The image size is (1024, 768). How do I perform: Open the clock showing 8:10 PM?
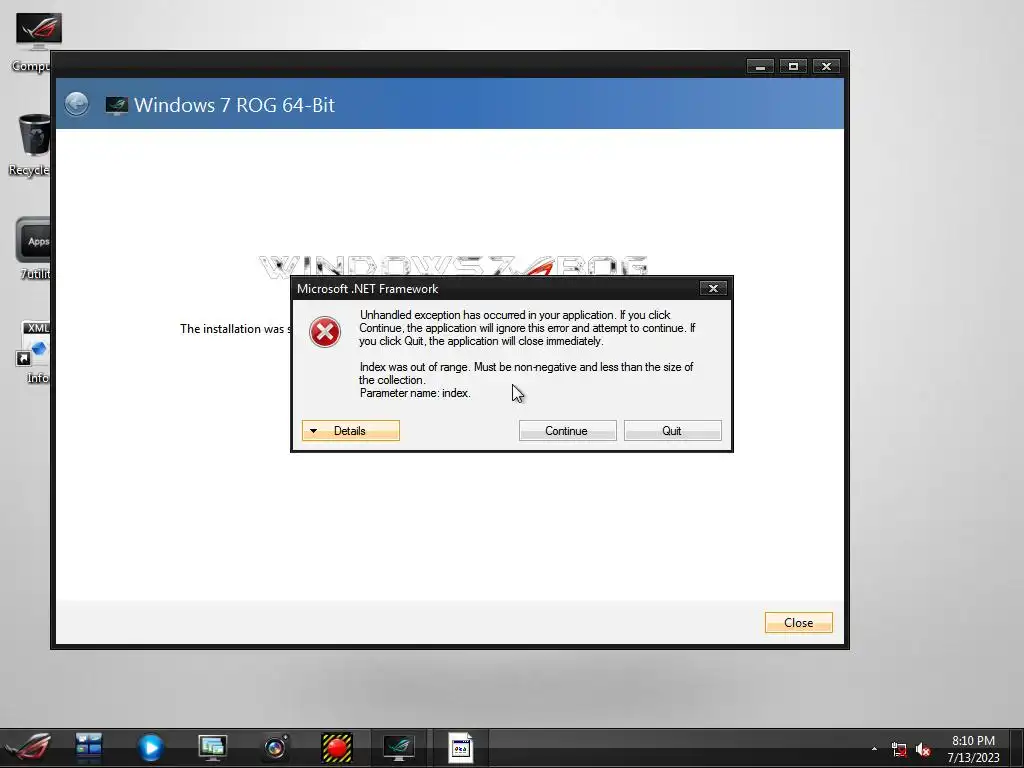(x=973, y=749)
